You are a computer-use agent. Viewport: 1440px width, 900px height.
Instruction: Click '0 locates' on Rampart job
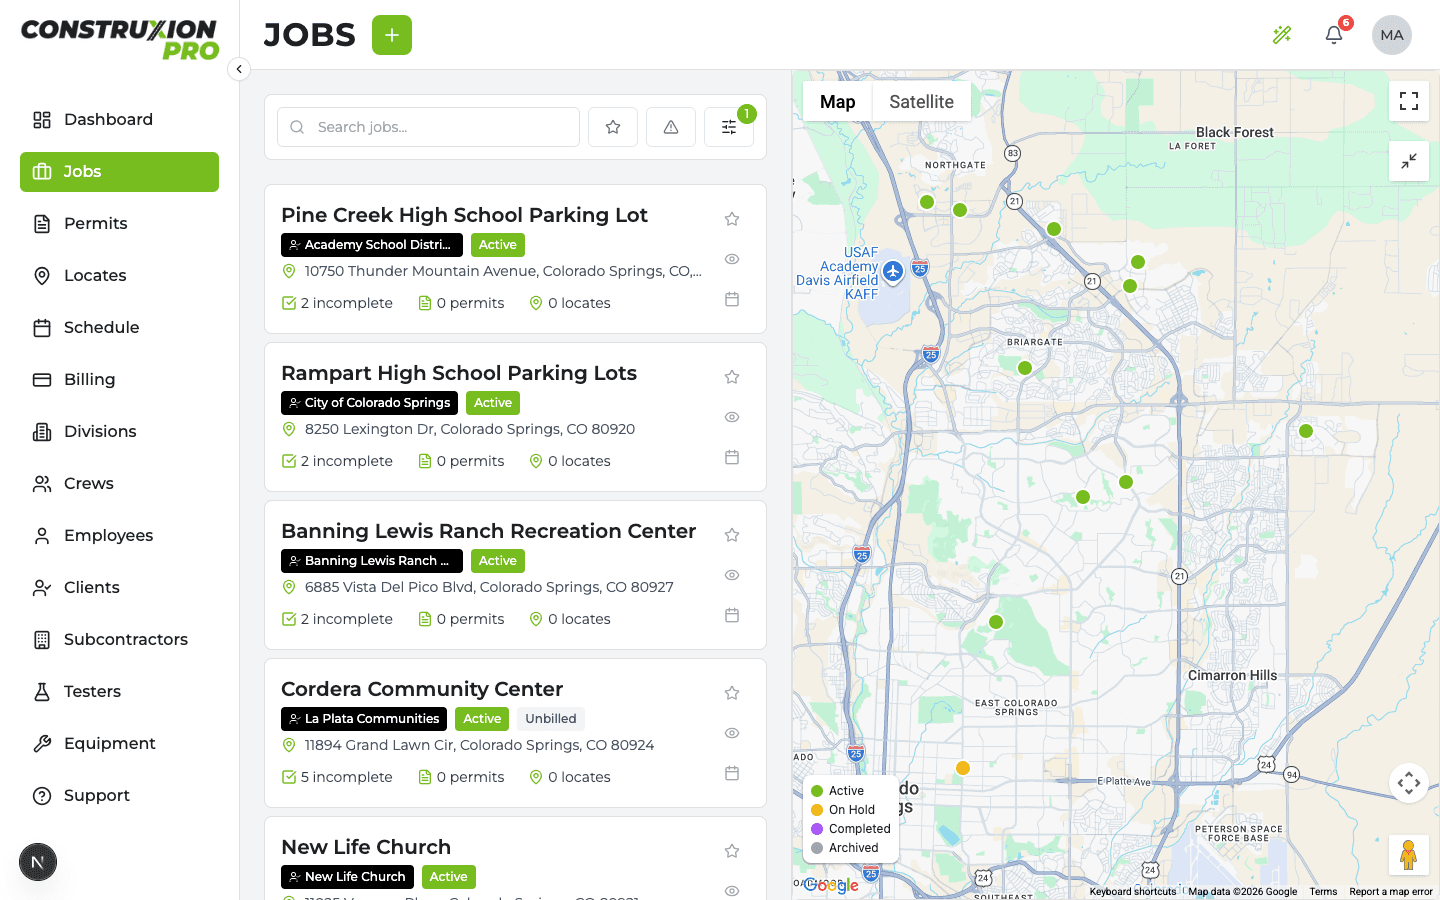[570, 461]
